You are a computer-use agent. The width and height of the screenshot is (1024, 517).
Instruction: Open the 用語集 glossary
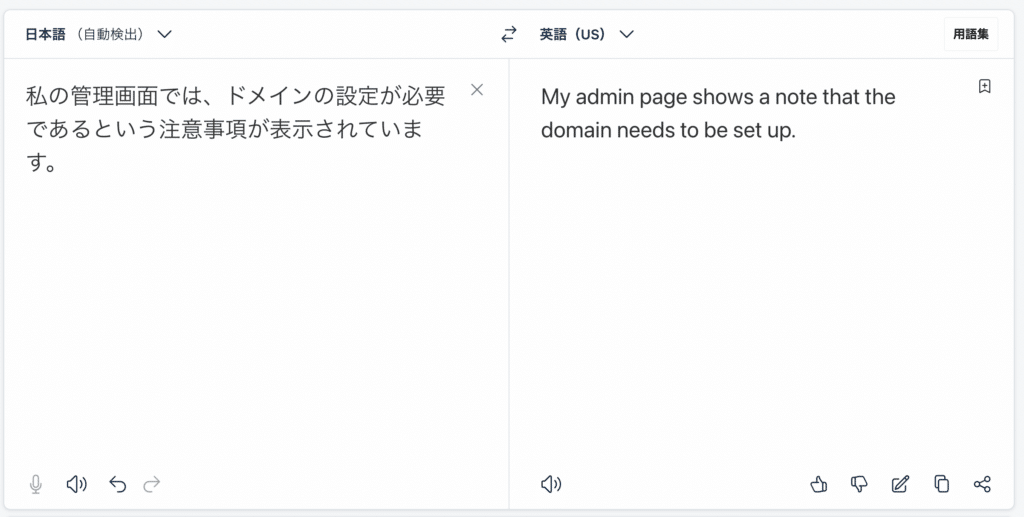click(x=970, y=34)
